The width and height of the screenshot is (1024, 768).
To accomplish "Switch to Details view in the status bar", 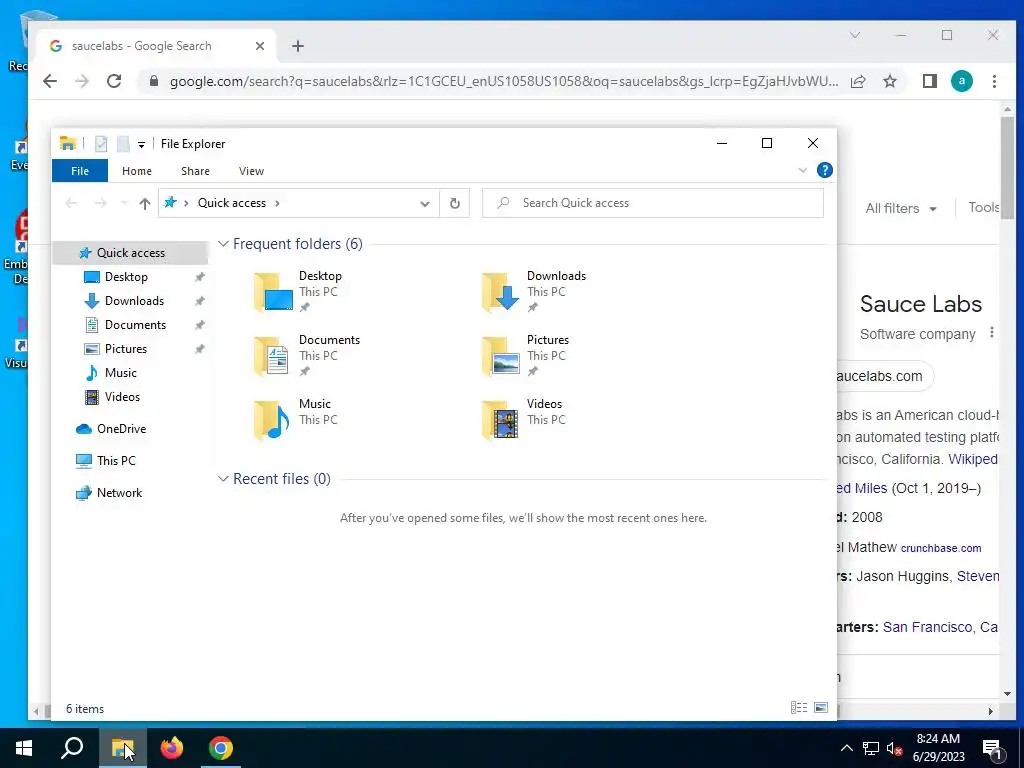I will click(x=799, y=708).
